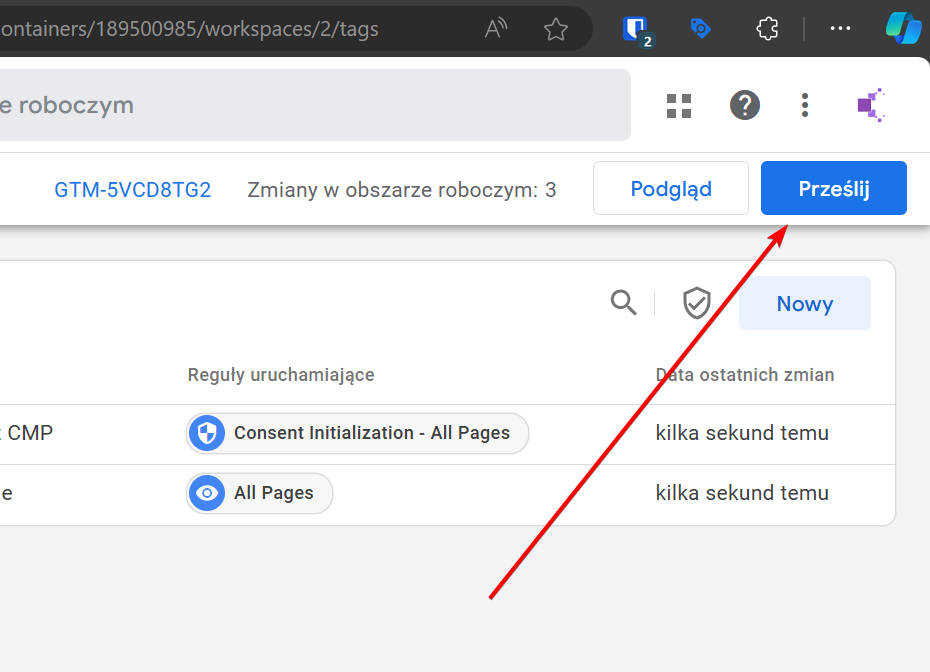Open container ID GTM-5VCD8TG2 link

(x=133, y=190)
